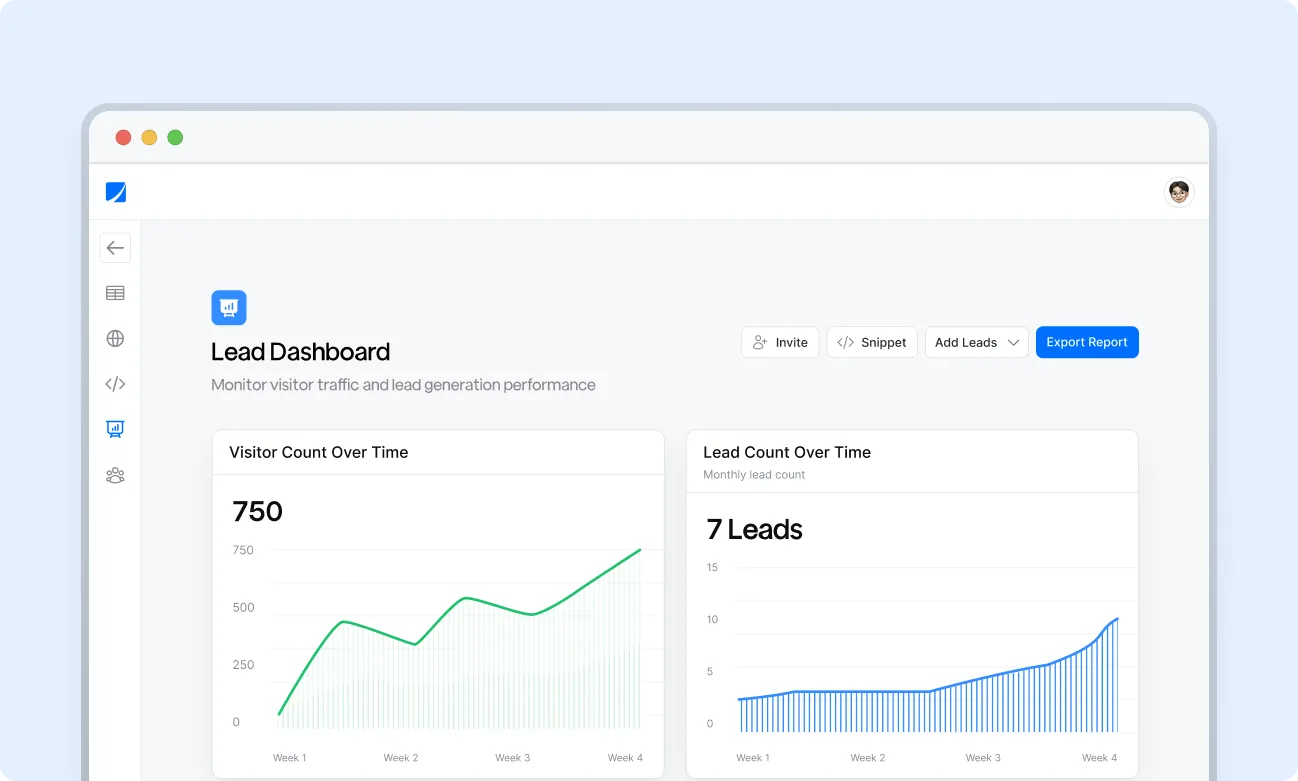Click the green visitor line peak
Viewport: 1298px width, 781px height.
click(639, 550)
